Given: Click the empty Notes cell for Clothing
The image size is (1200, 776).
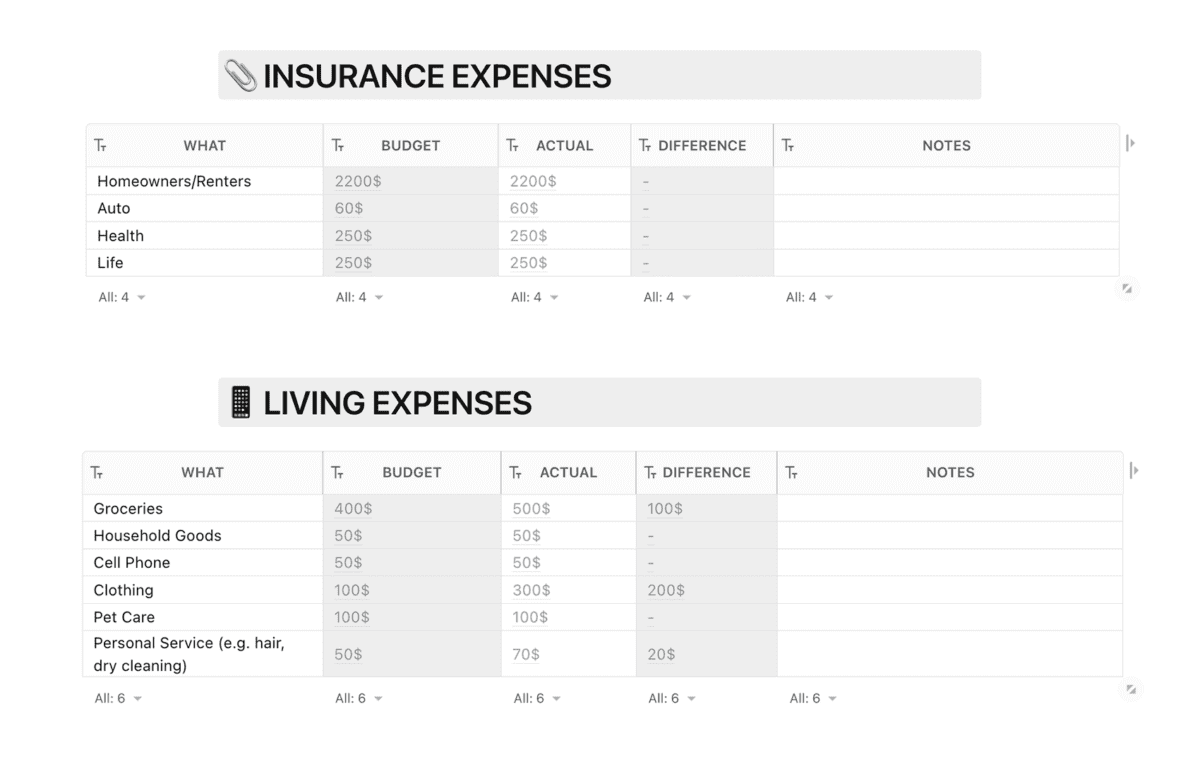Looking at the screenshot, I should pyautogui.click(x=949, y=590).
